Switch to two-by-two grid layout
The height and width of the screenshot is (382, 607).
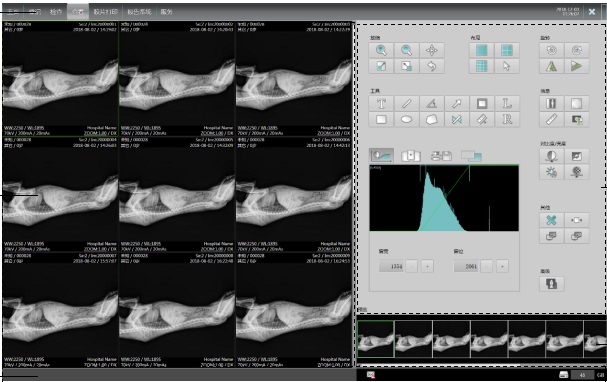point(507,50)
